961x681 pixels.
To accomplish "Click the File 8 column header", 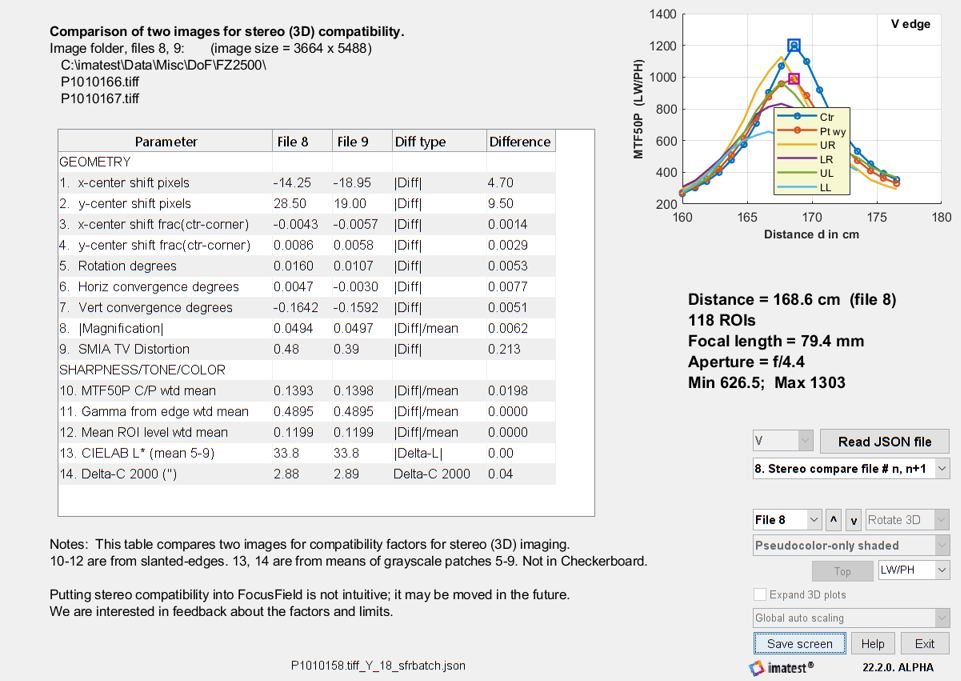I will (x=302, y=142).
